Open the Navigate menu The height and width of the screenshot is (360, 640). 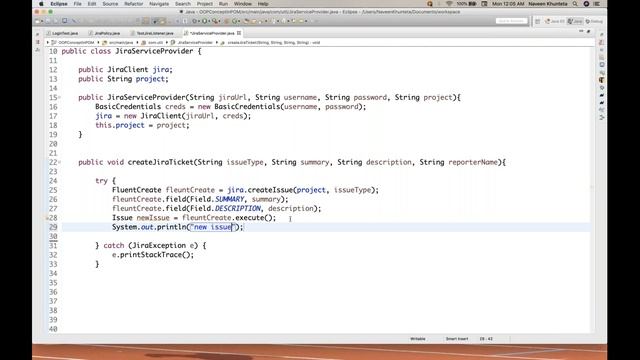[159, 4]
